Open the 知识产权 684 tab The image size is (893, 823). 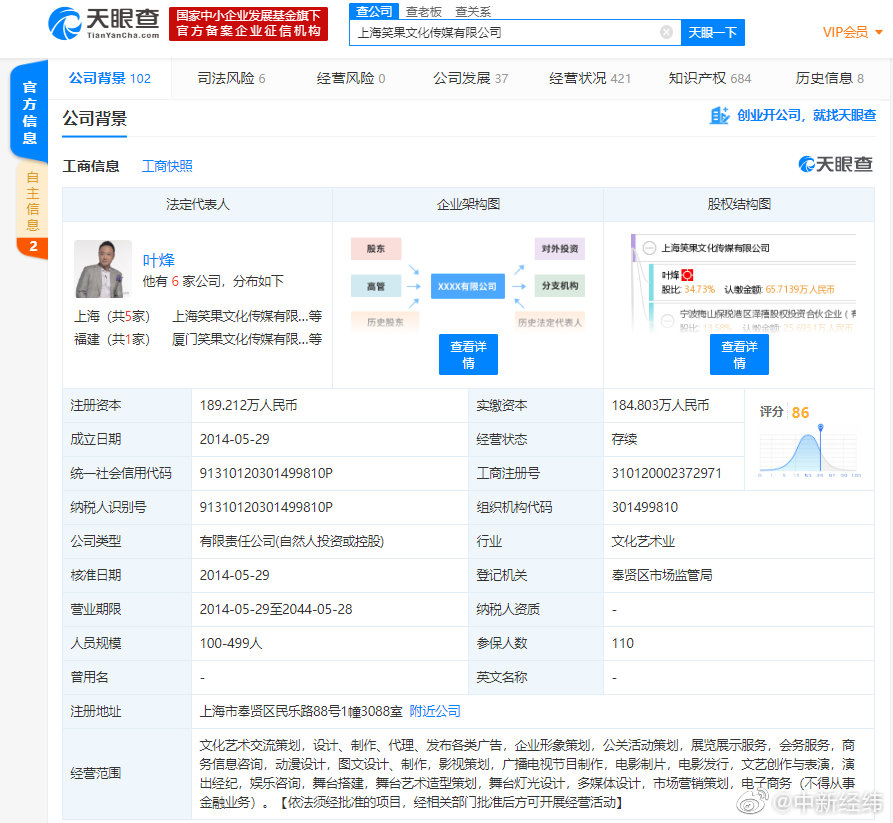710,79
